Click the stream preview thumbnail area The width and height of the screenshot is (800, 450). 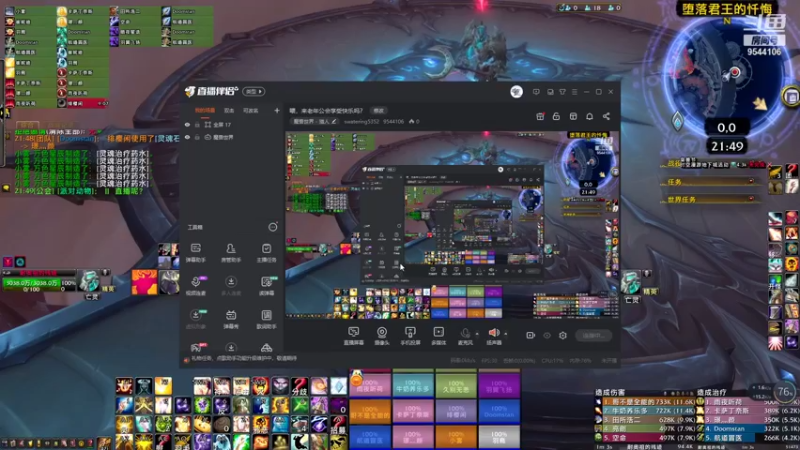point(452,226)
